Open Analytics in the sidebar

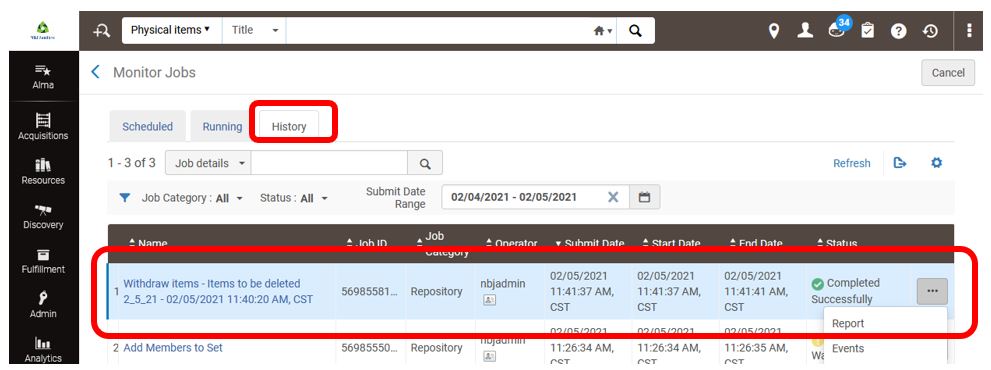(x=43, y=349)
